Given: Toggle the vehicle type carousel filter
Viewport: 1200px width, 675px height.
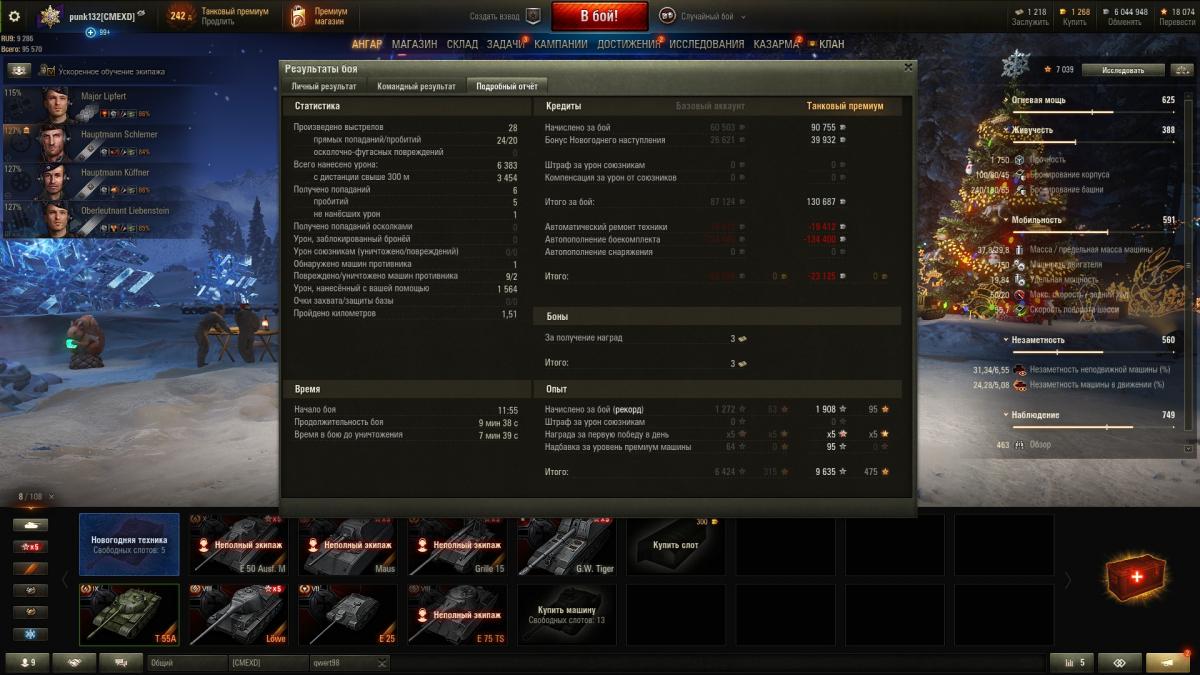Looking at the screenshot, I should click(30, 525).
